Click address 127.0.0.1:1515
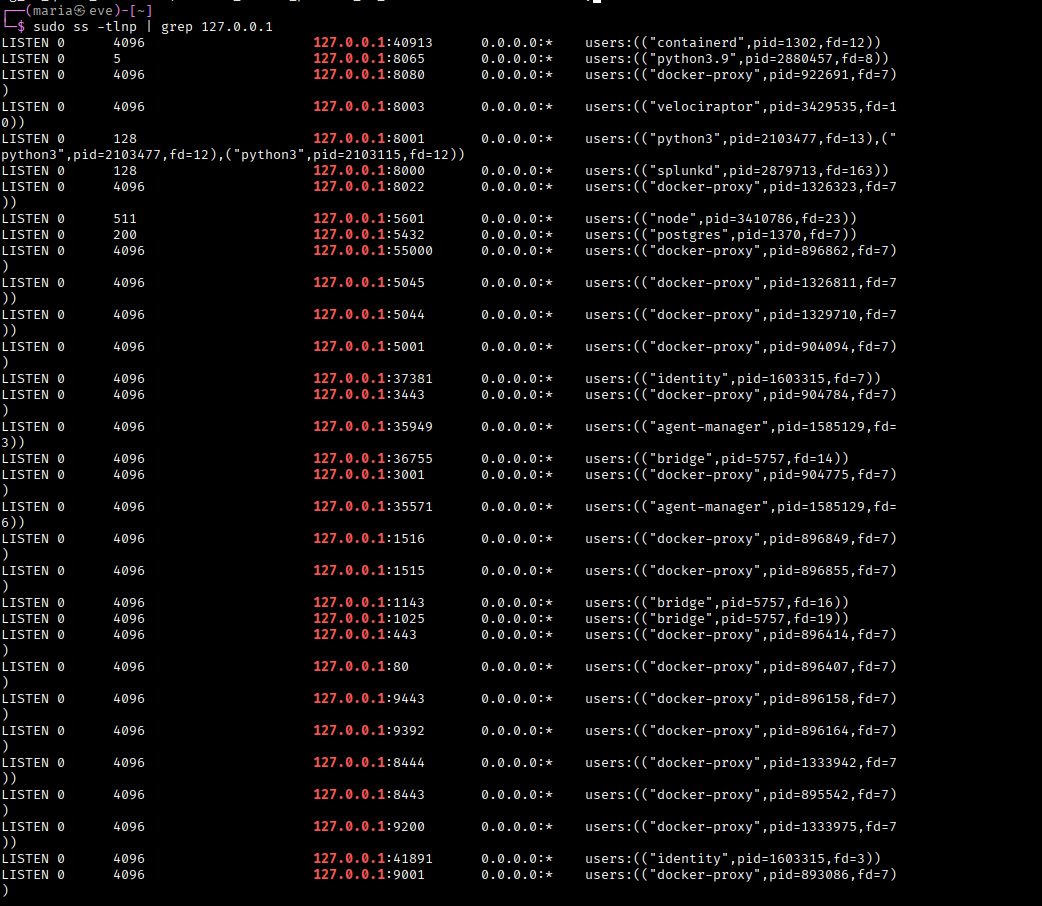The height and width of the screenshot is (906, 1042). [x=369, y=569]
